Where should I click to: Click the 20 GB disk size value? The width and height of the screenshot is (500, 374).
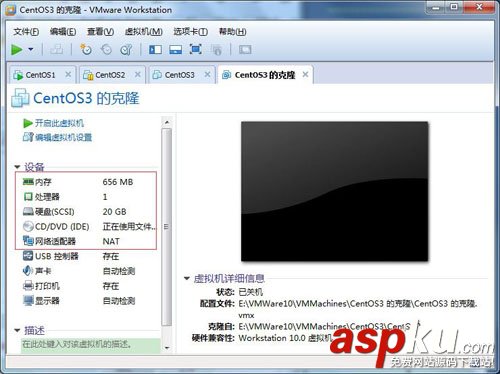[x=114, y=212]
